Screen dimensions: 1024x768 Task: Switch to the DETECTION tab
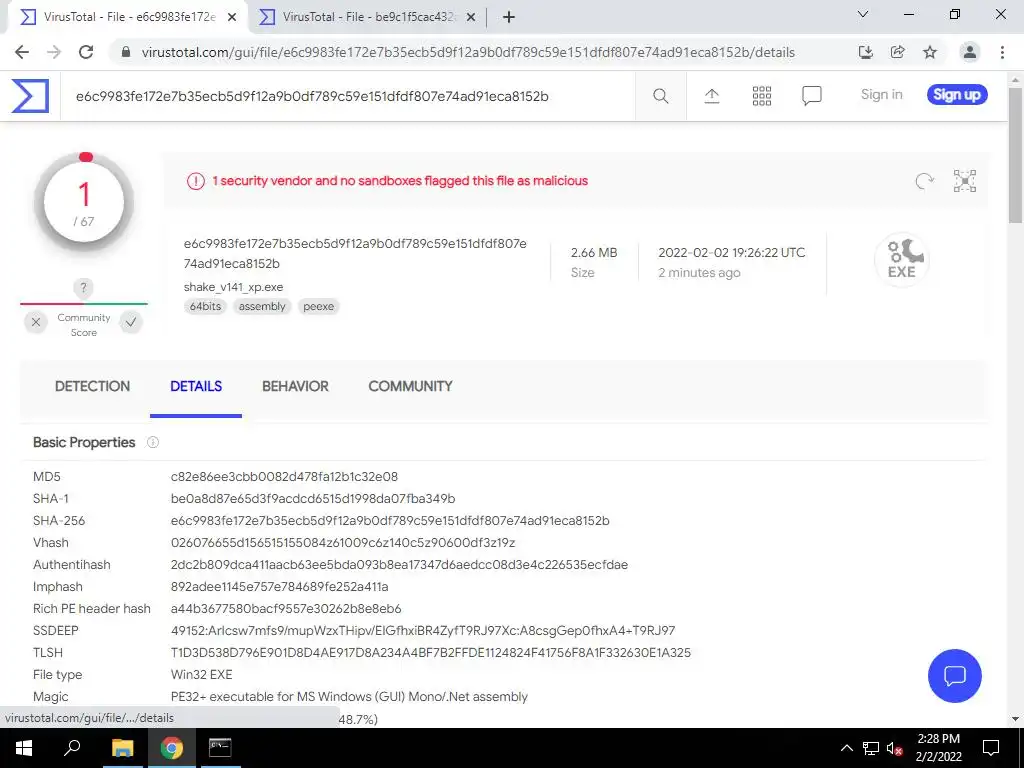coord(92,386)
